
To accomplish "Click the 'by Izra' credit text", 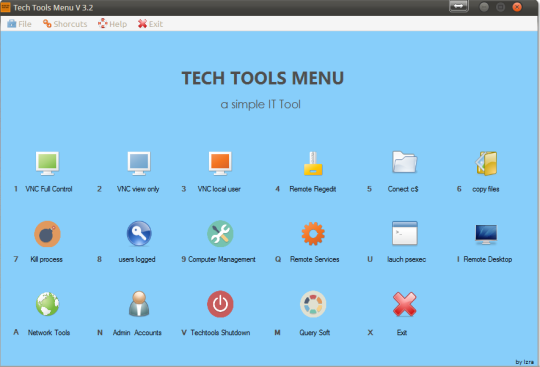I will [x=525, y=362].
